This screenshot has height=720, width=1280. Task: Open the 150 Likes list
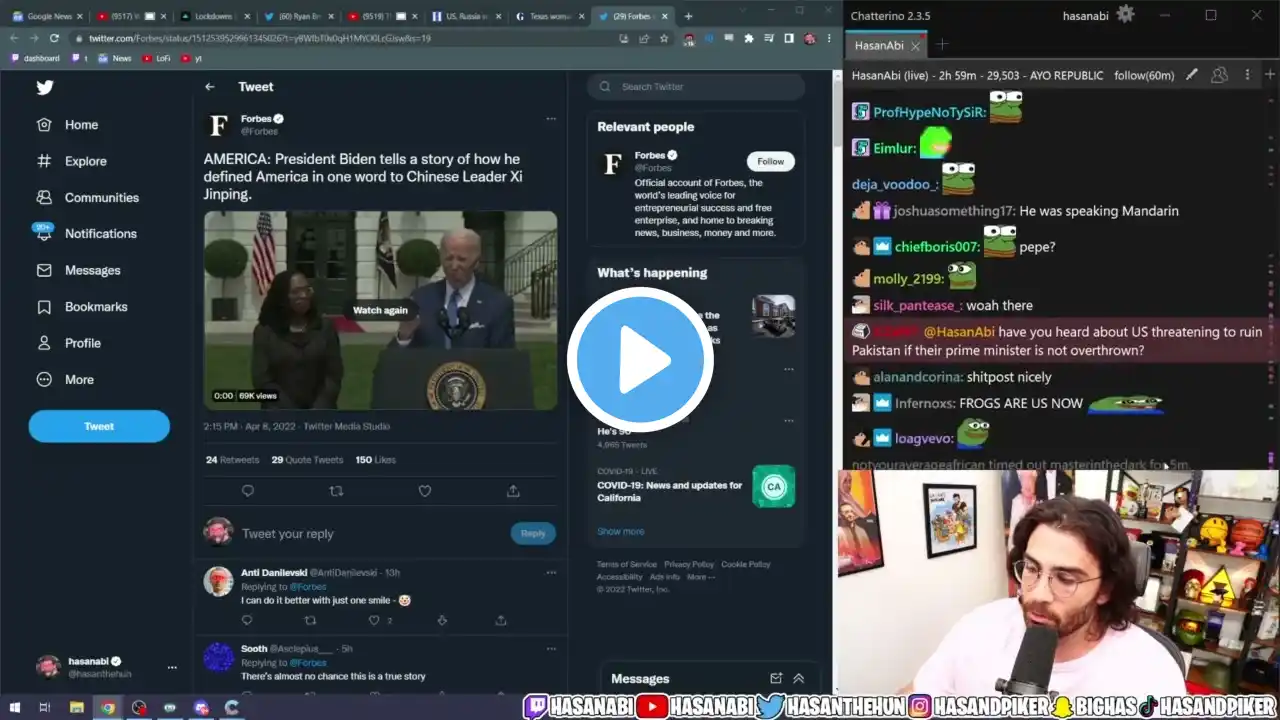click(x=376, y=460)
